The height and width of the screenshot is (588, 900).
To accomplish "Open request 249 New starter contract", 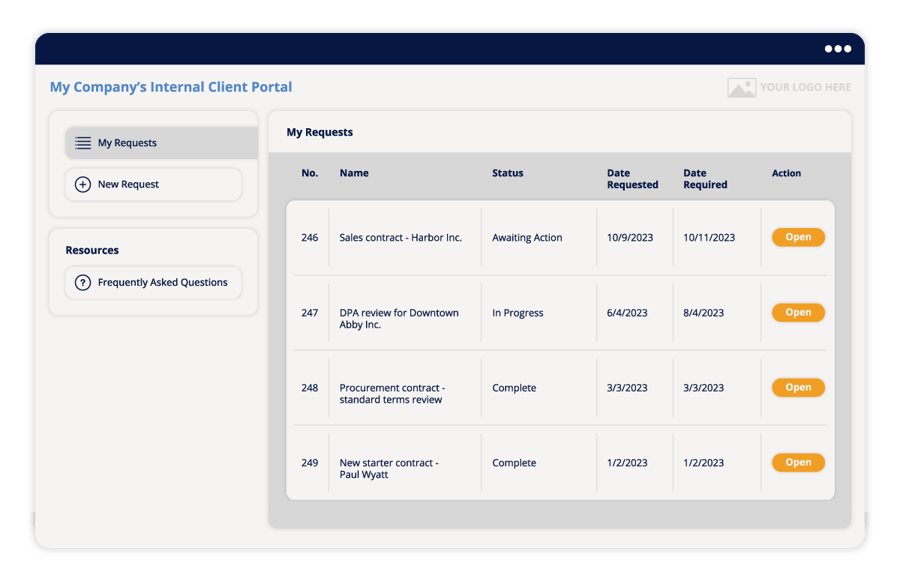I will 797,463.
